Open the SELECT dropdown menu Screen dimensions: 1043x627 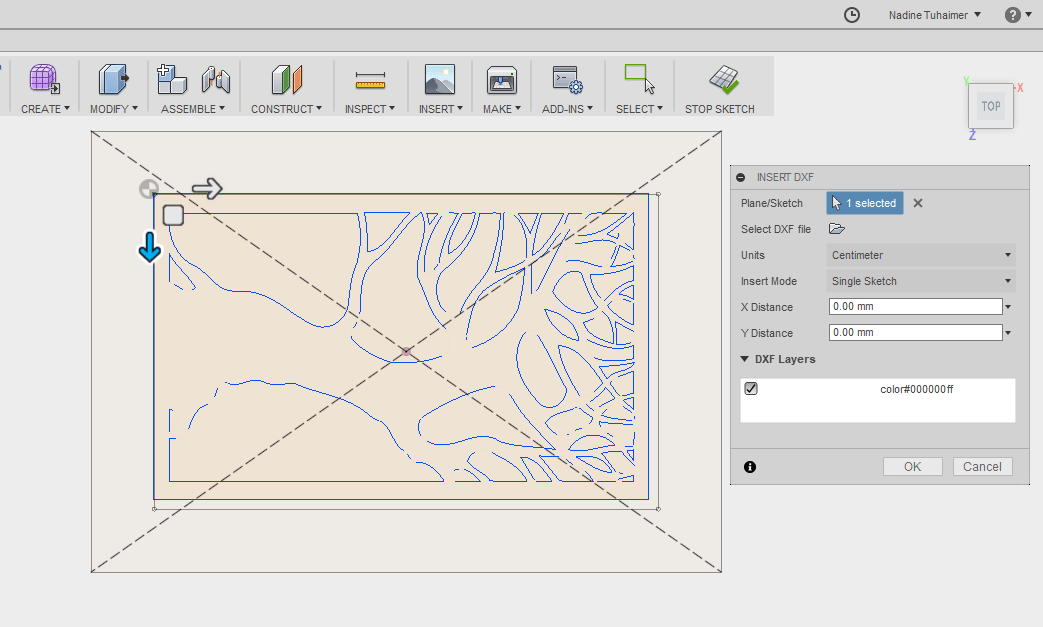coord(639,109)
